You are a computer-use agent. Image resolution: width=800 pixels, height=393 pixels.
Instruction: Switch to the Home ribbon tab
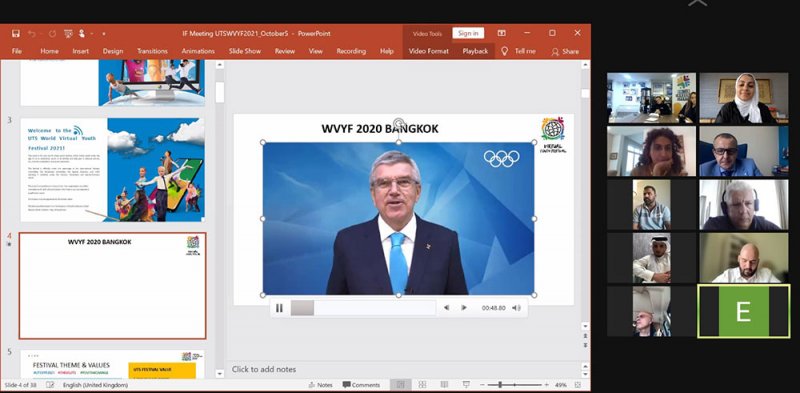click(49, 51)
